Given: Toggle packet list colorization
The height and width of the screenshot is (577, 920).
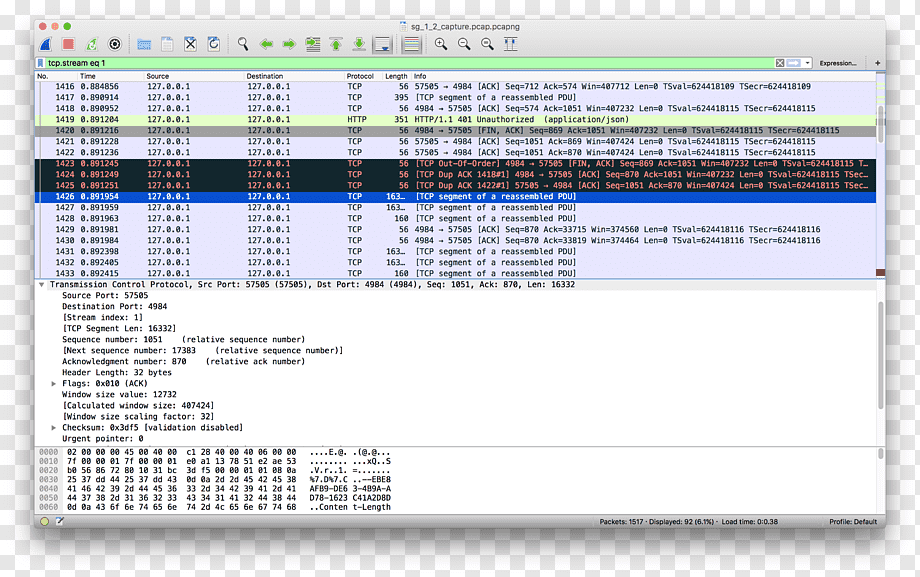Looking at the screenshot, I should (412, 44).
